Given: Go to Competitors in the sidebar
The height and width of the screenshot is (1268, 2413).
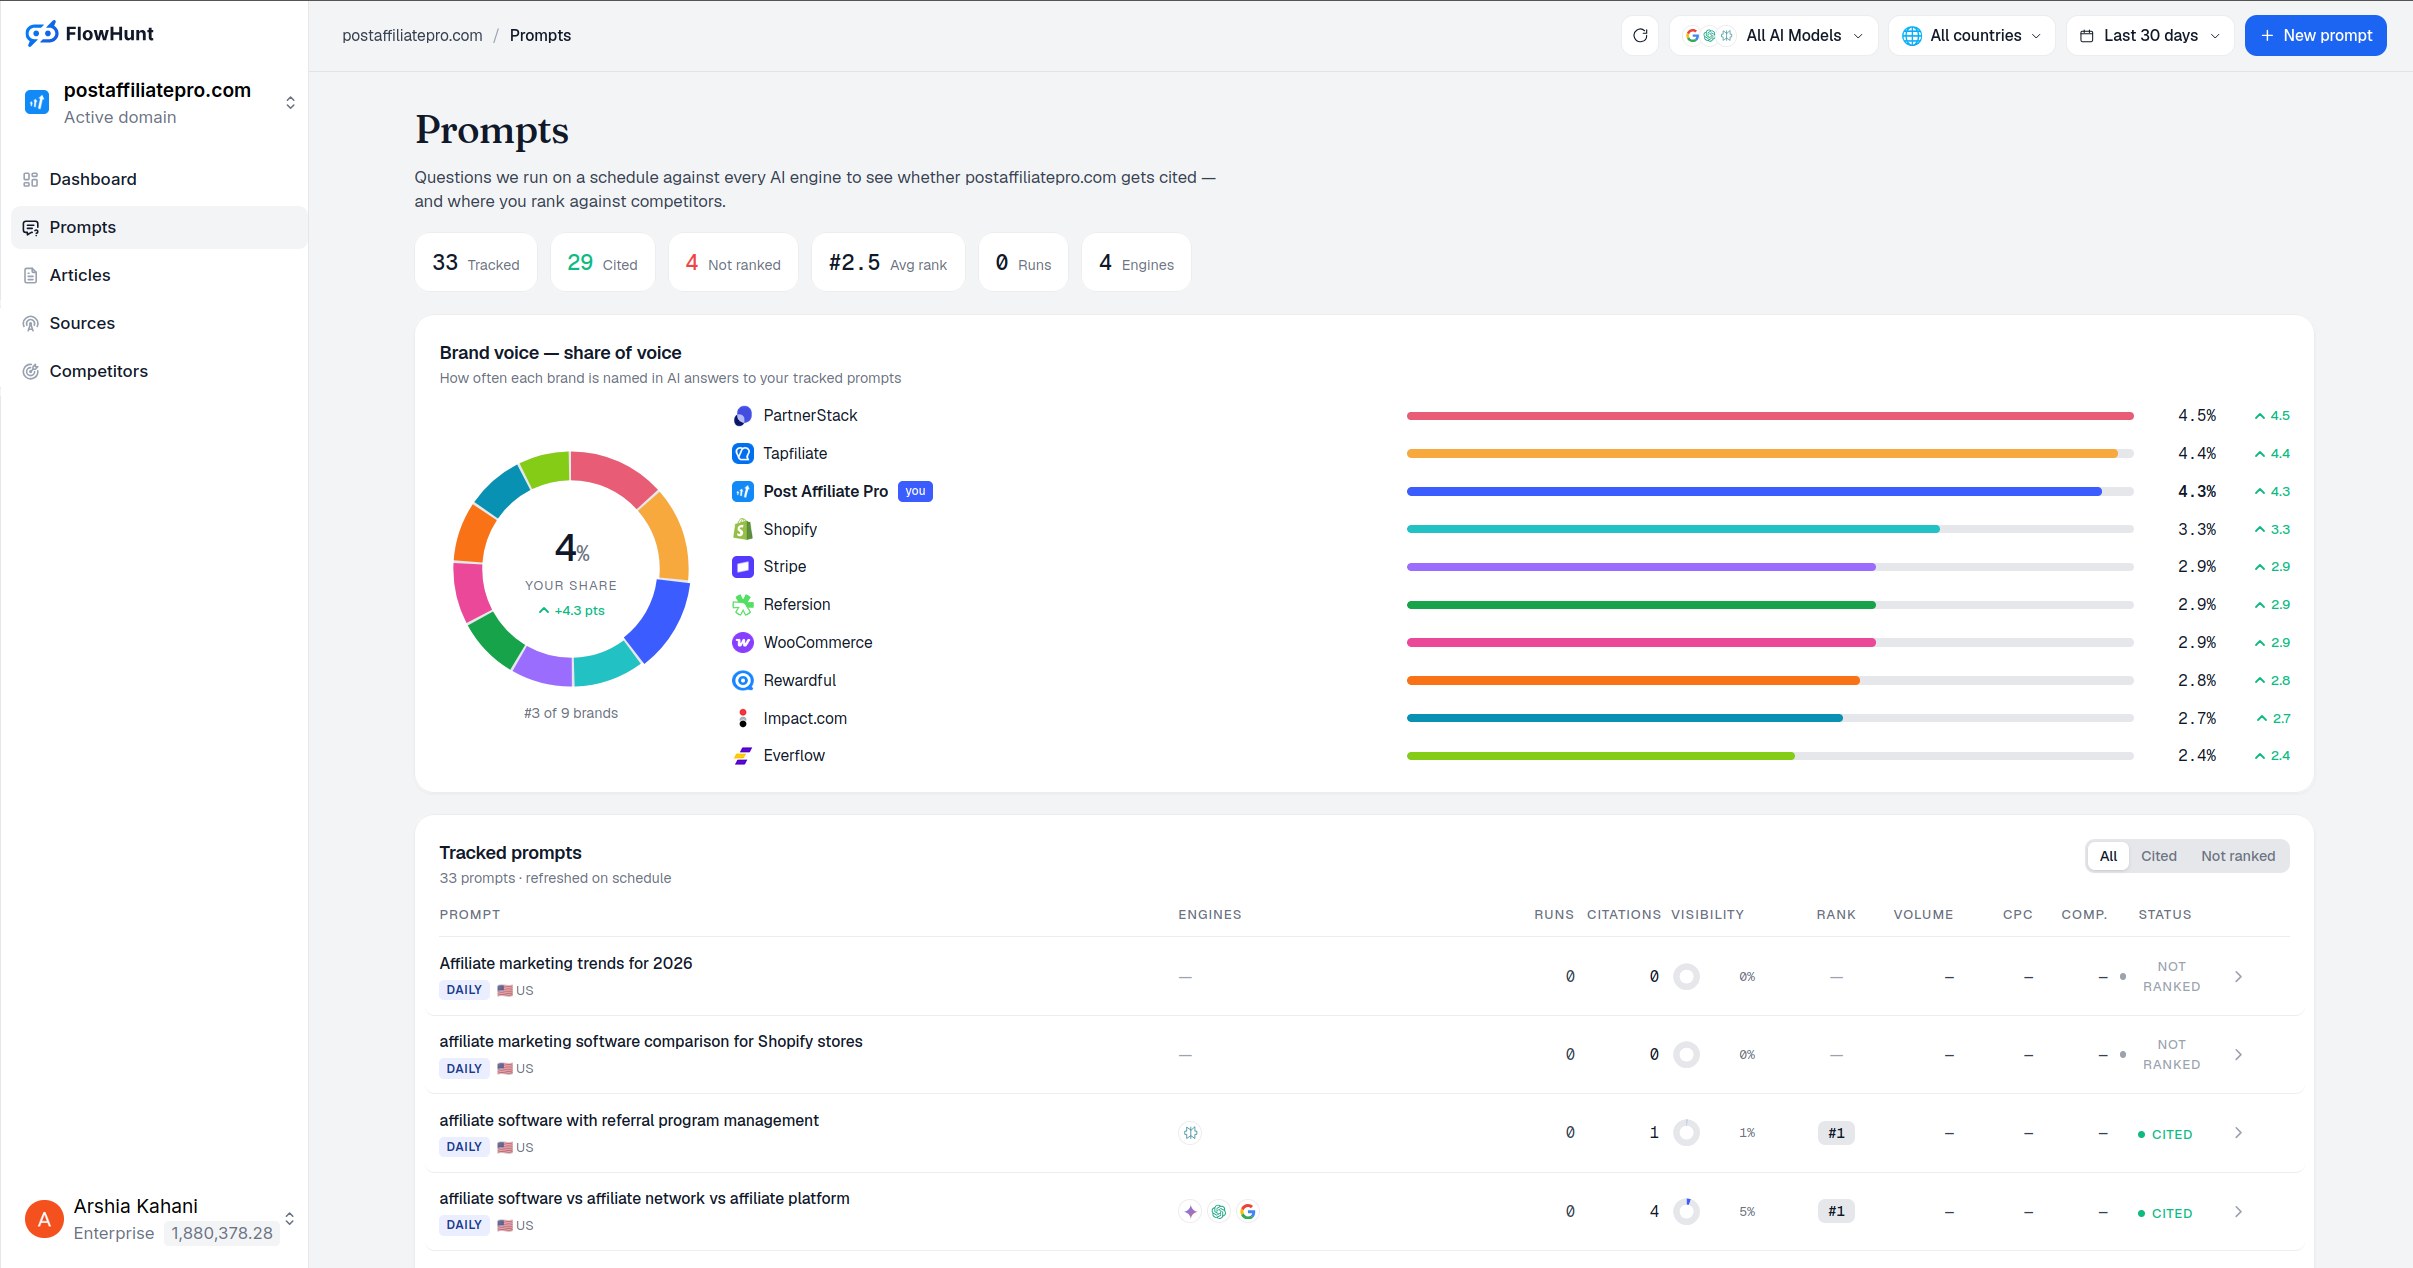Looking at the screenshot, I should (x=98, y=372).
